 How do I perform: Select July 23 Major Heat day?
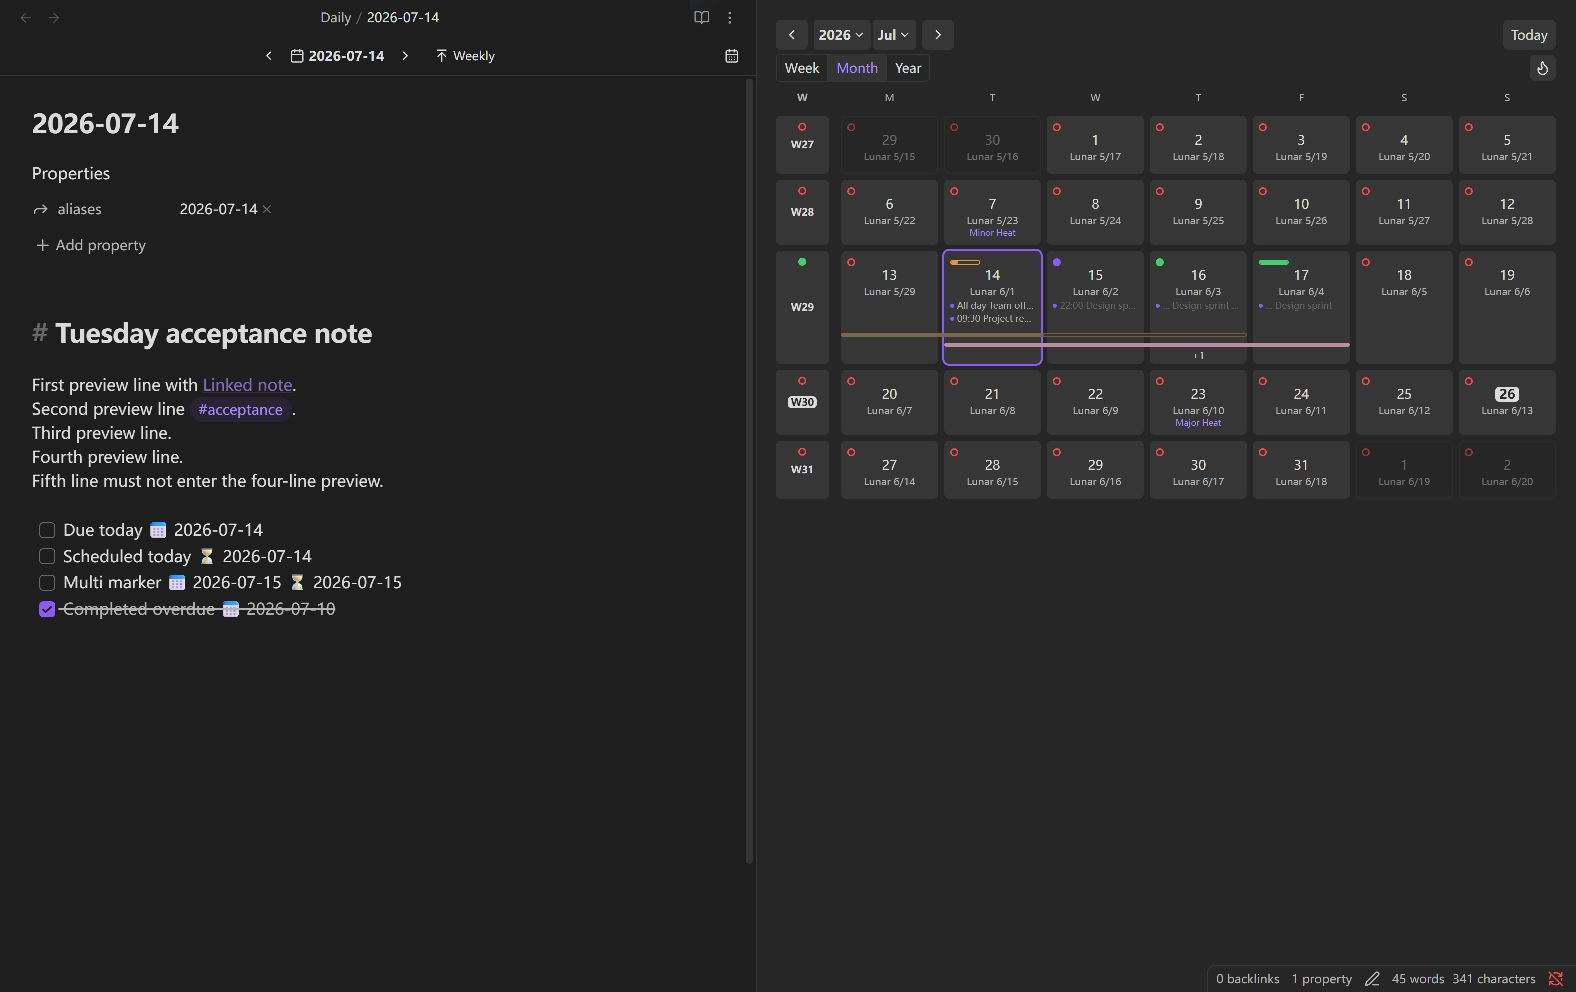tap(1198, 402)
